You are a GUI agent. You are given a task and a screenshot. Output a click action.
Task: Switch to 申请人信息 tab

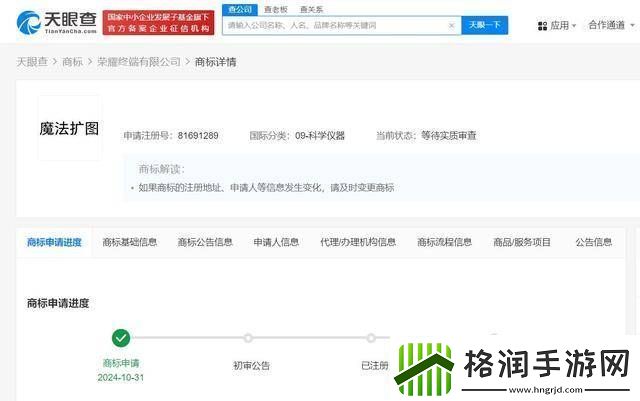(276, 242)
